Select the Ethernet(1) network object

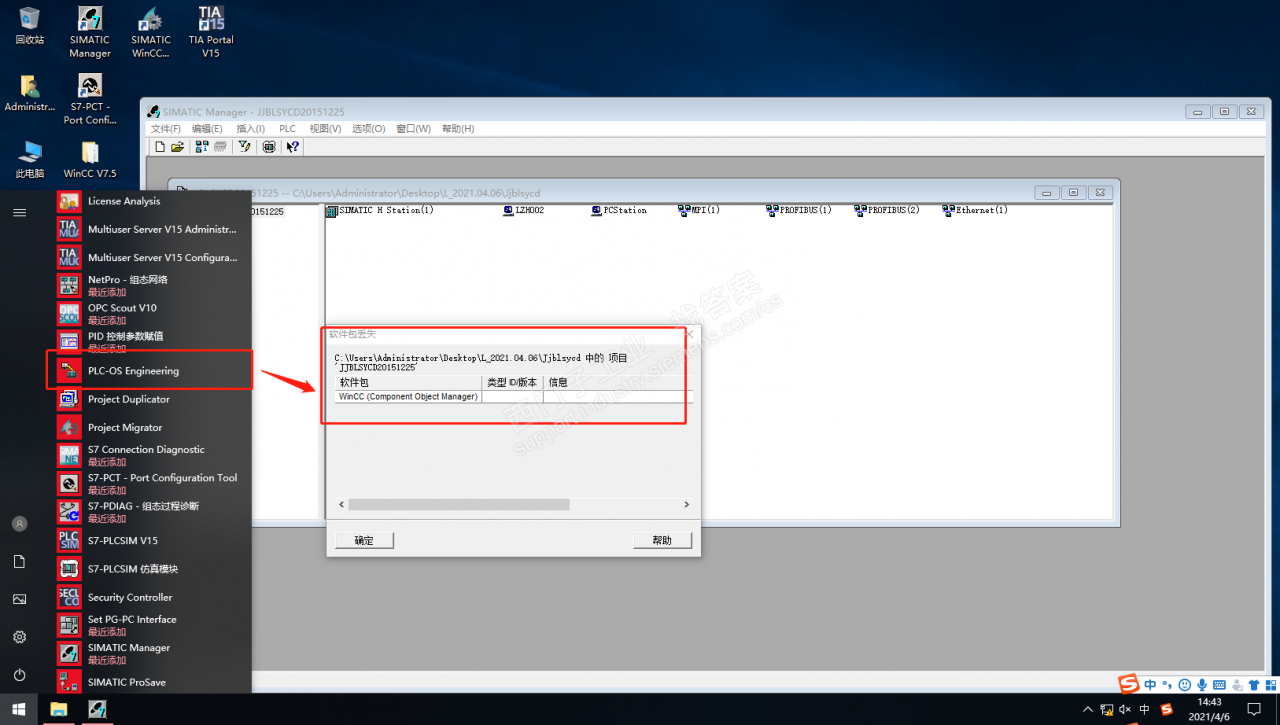[x=975, y=211]
